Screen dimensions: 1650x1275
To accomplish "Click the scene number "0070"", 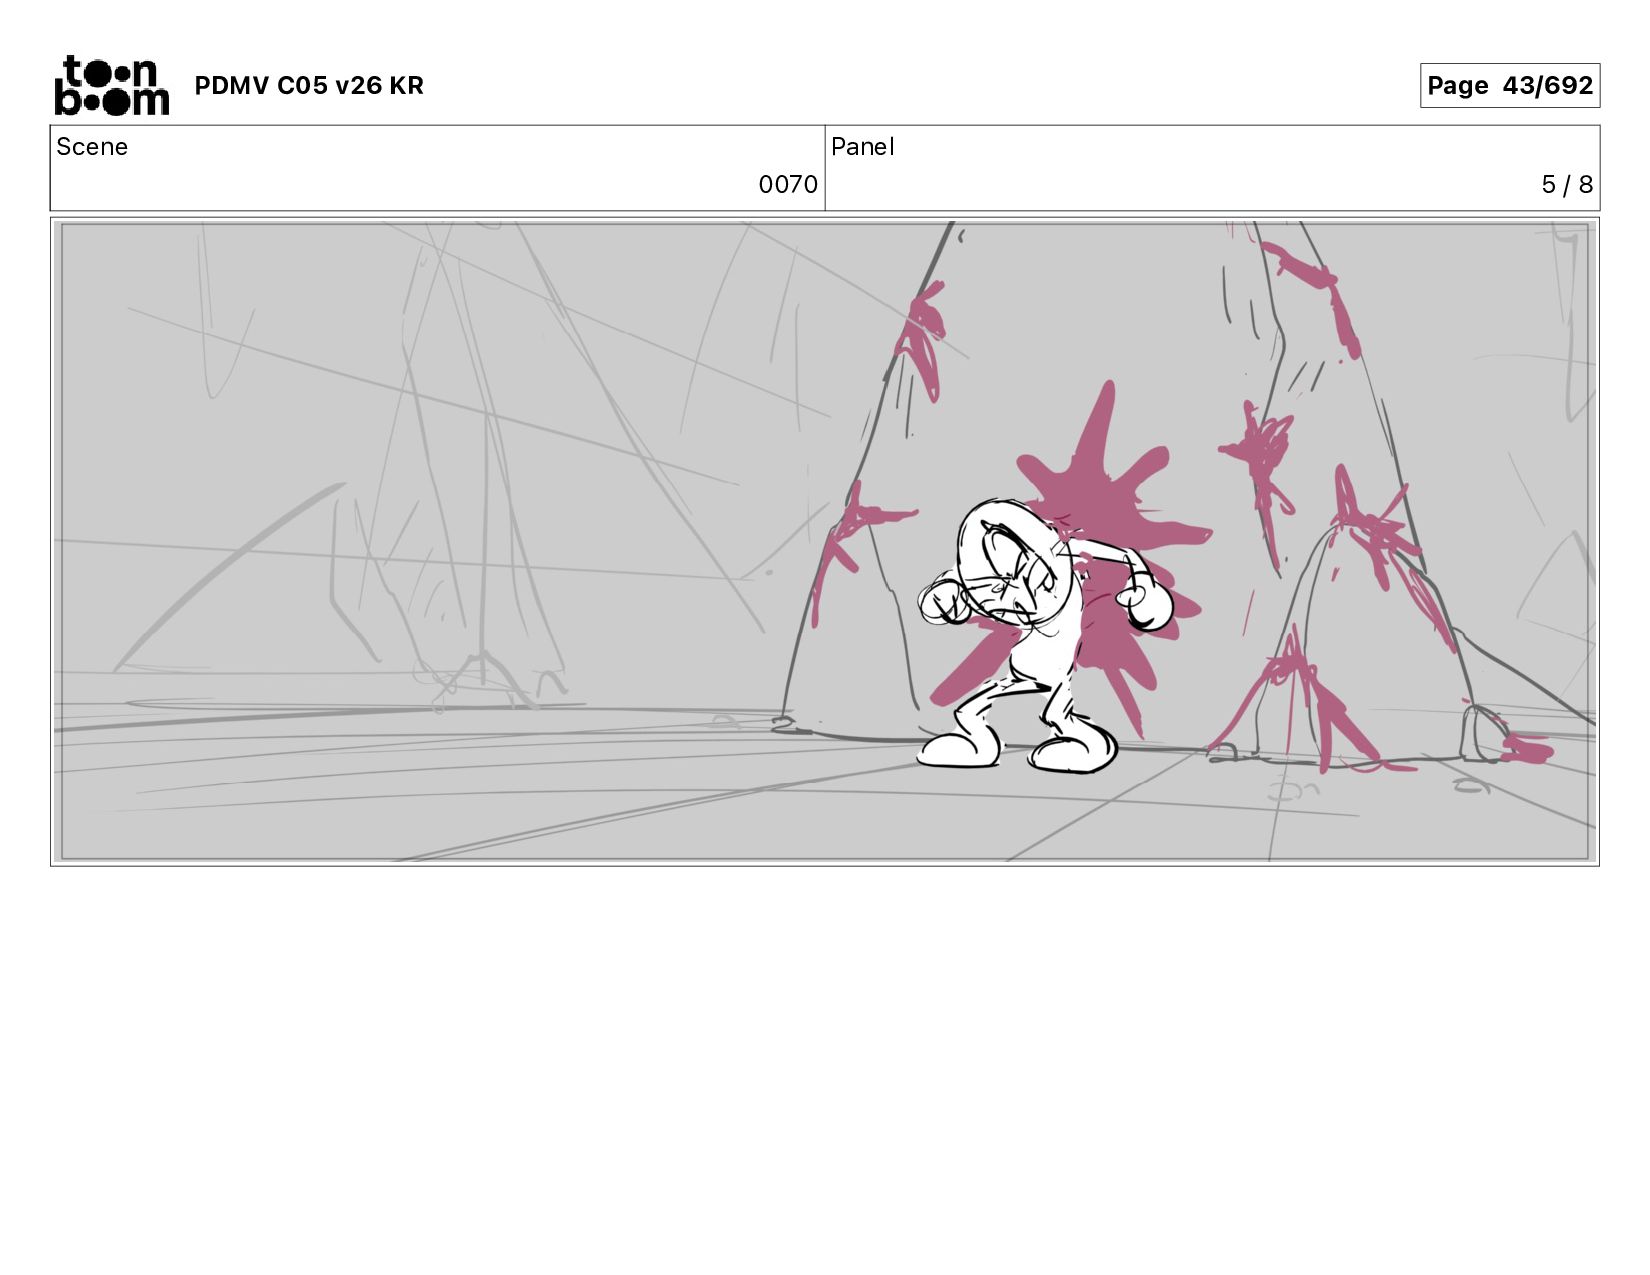I will pyautogui.click(x=788, y=185).
